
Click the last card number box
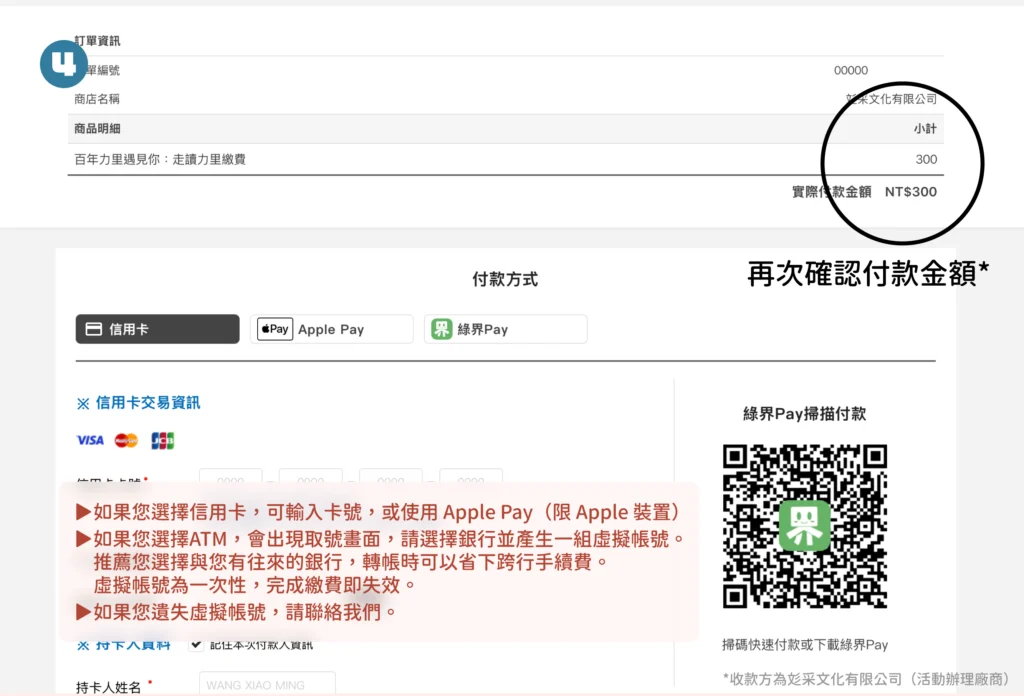pyautogui.click(x=470, y=476)
